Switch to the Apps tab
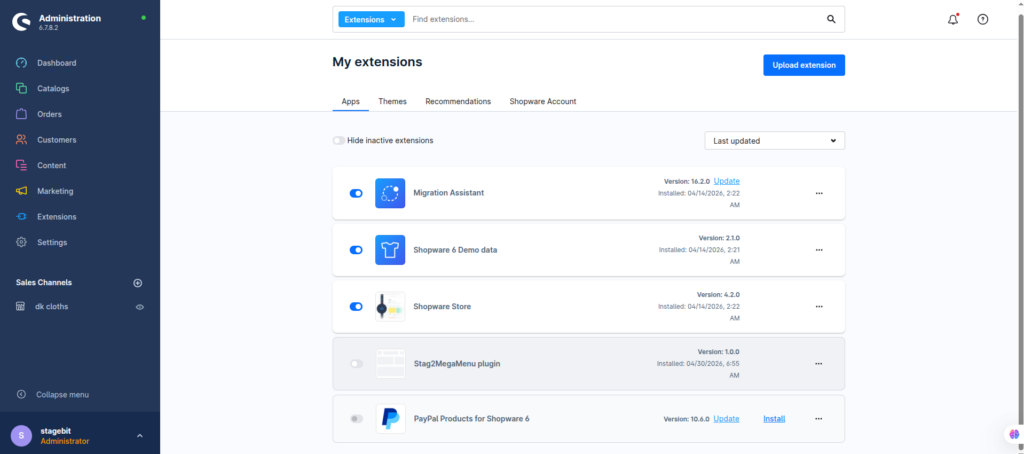Image resolution: width=1024 pixels, height=454 pixels. pos(351,101)
